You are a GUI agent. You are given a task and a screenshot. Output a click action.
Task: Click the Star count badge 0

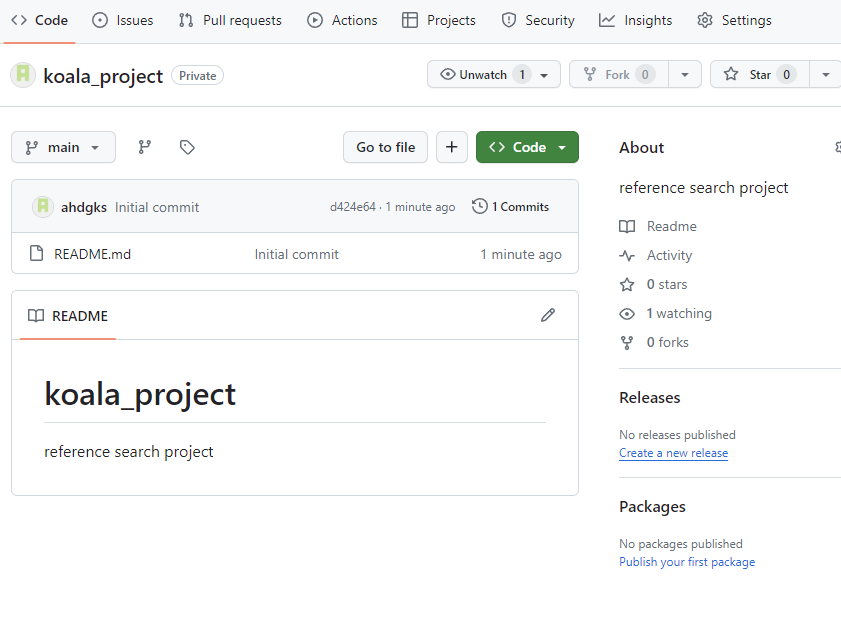click(786, 75)
